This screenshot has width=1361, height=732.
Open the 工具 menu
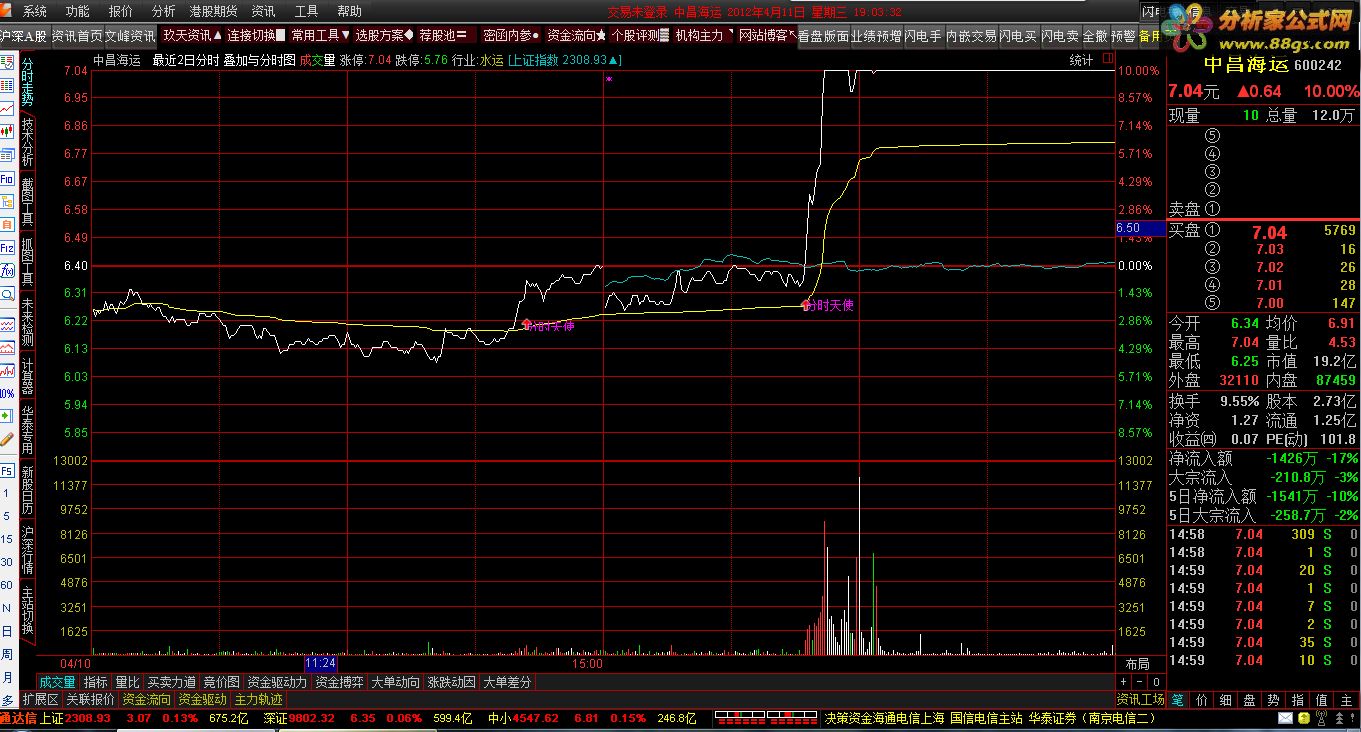click(307, 11)
